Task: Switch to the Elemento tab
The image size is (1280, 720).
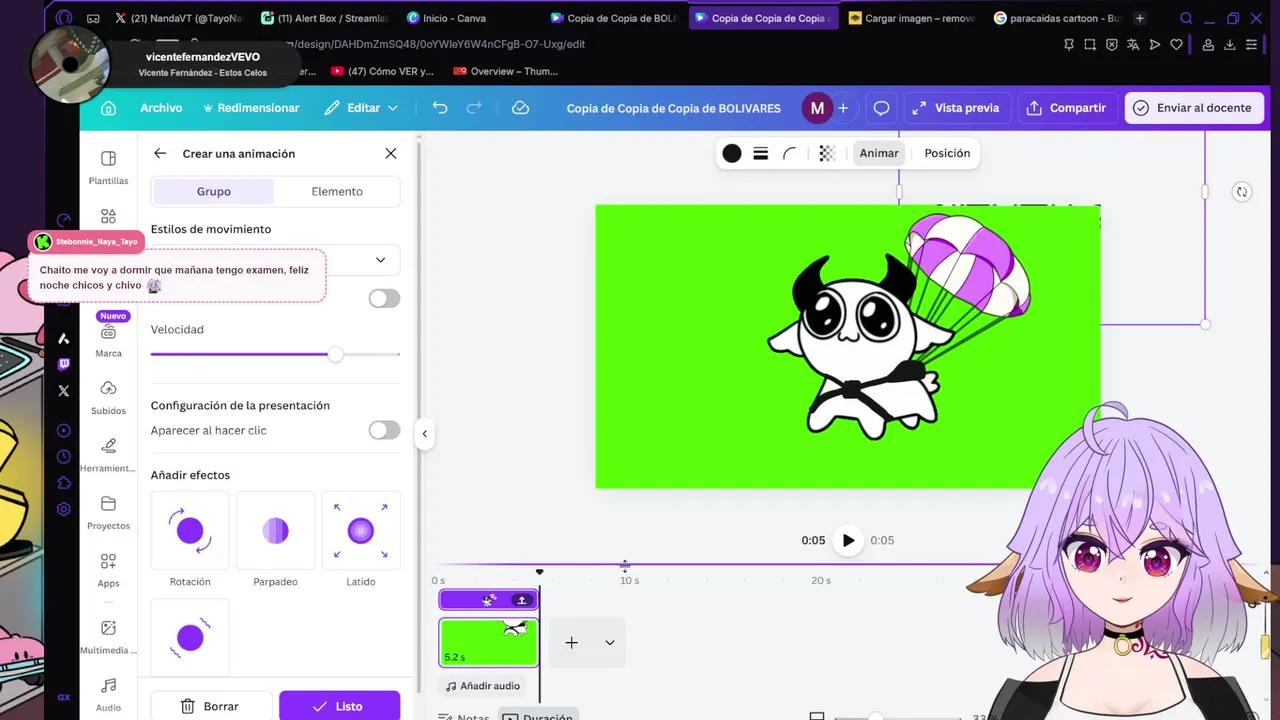Action: click(x=337, y=191)
